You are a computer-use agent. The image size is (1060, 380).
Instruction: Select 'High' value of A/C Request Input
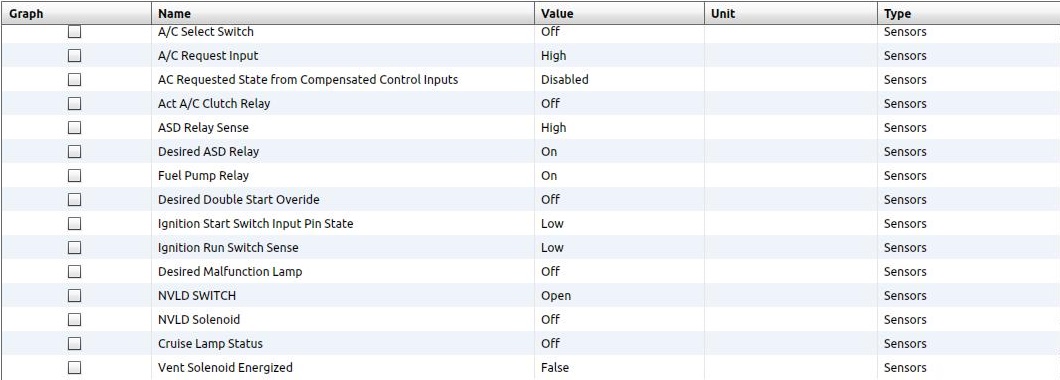point(554,55)
